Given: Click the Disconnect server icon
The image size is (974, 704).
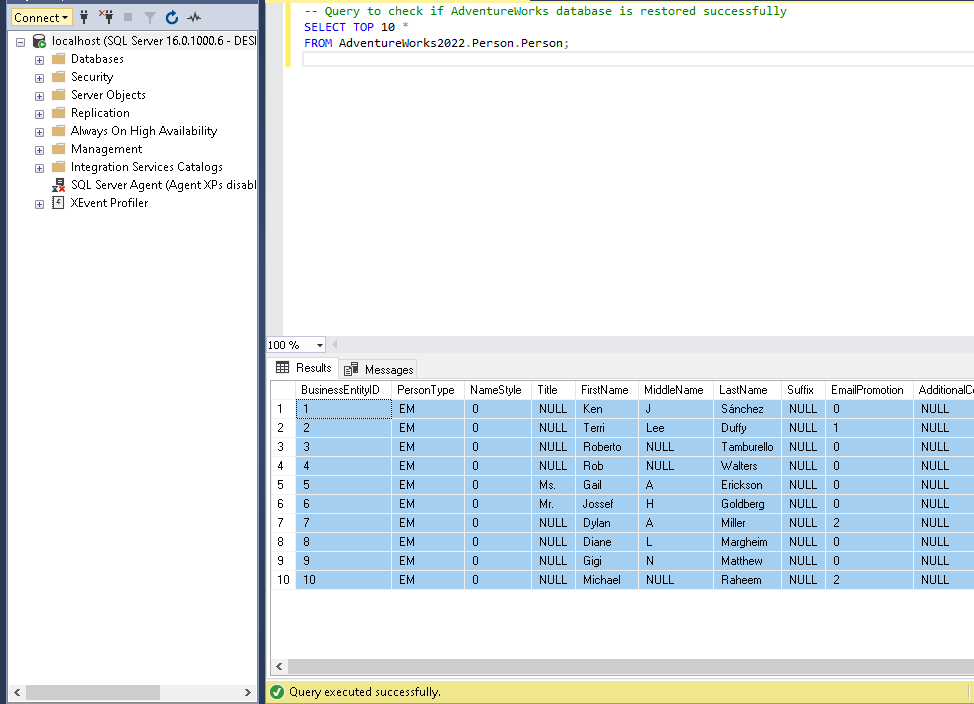Looking at the screenshot, I should (106, 17).
